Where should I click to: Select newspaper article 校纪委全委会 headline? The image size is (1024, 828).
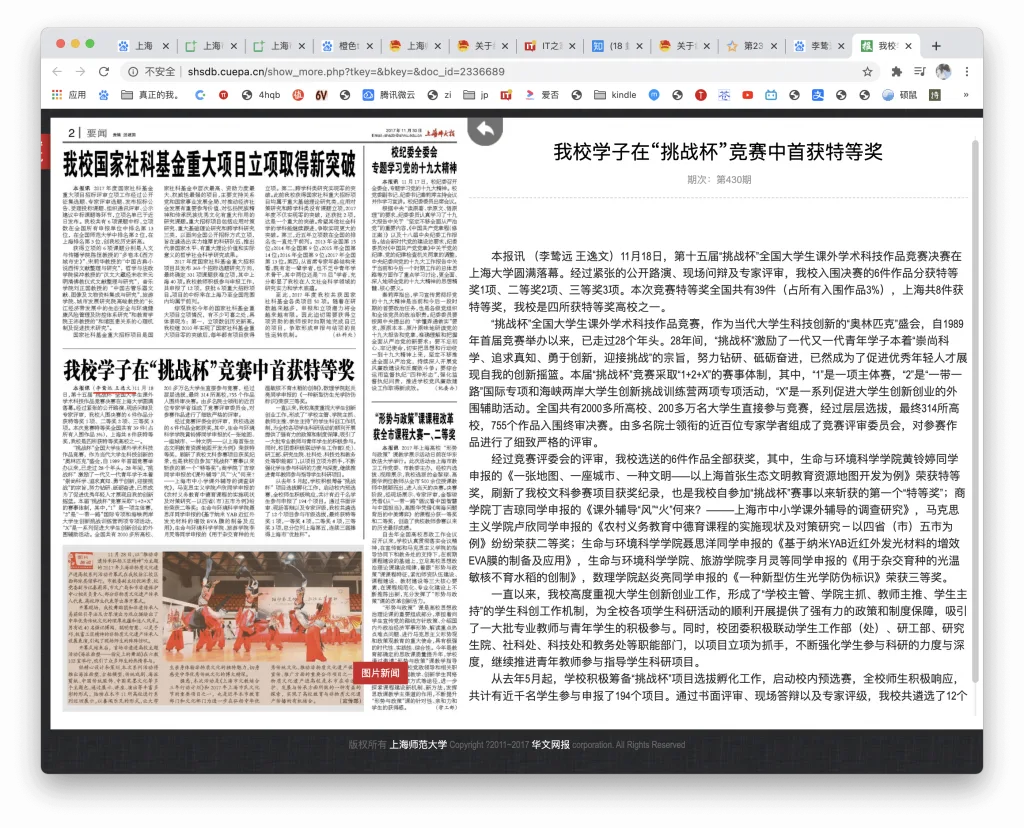(x=414, y=159)
